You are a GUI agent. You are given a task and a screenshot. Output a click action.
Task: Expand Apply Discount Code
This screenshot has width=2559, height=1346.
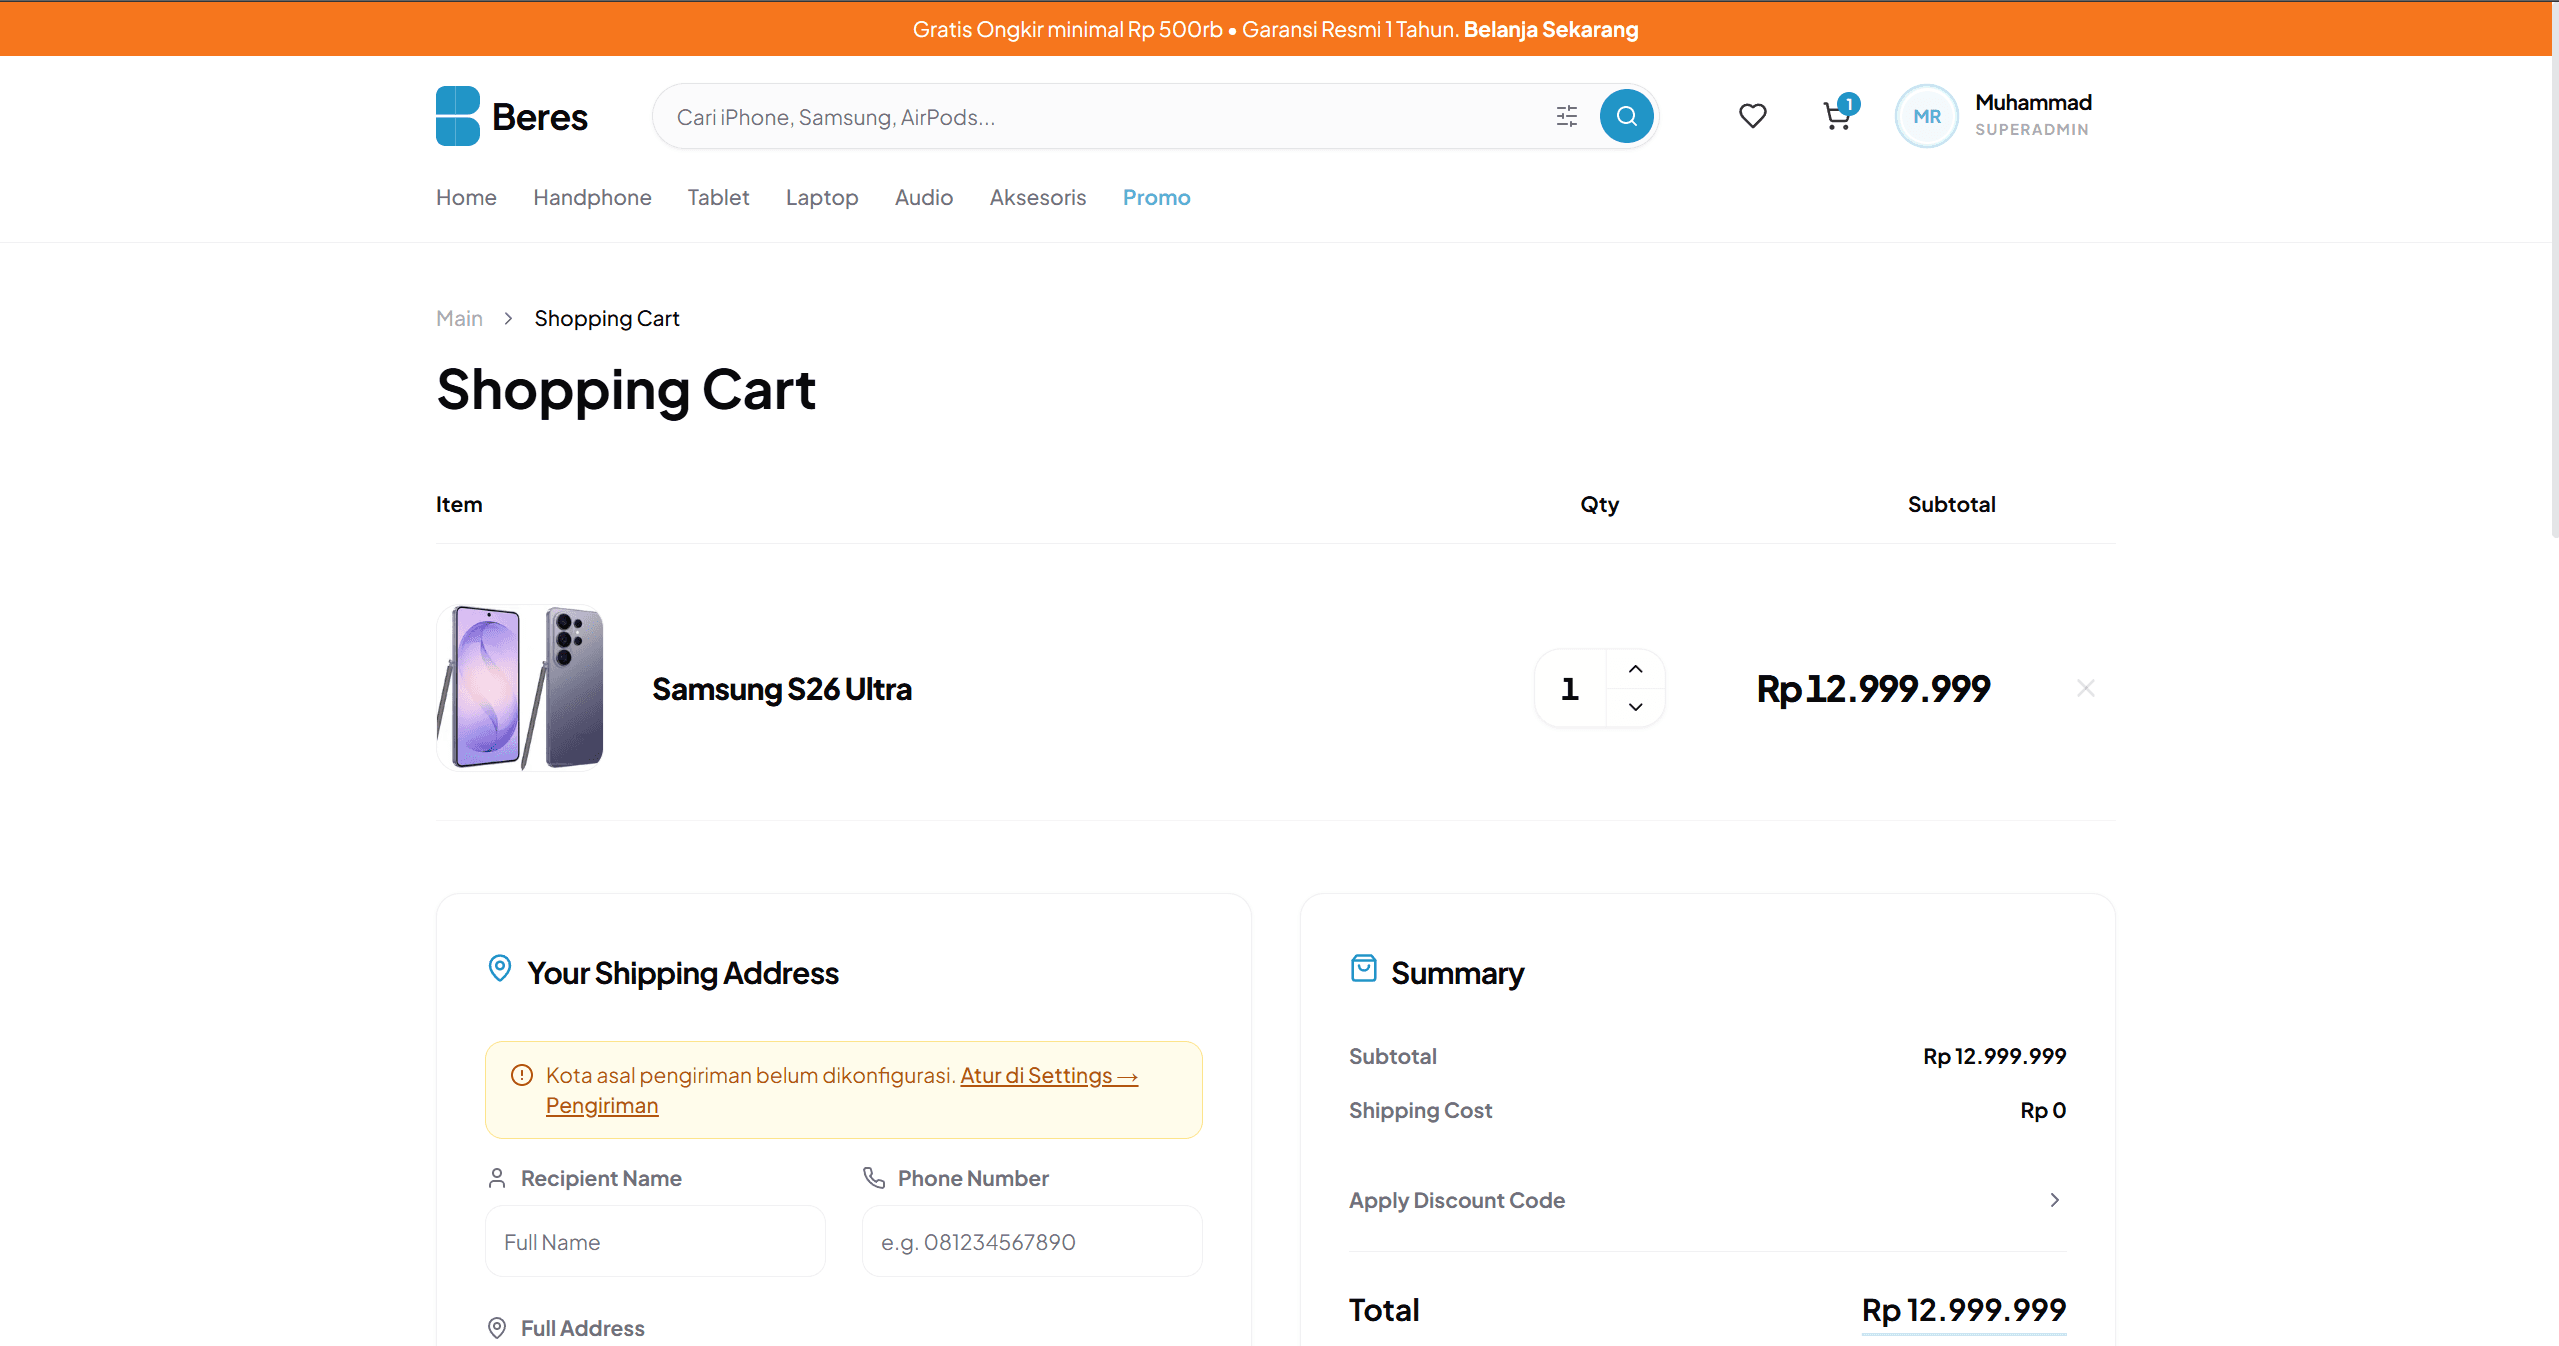(x=1707, y=1200)
